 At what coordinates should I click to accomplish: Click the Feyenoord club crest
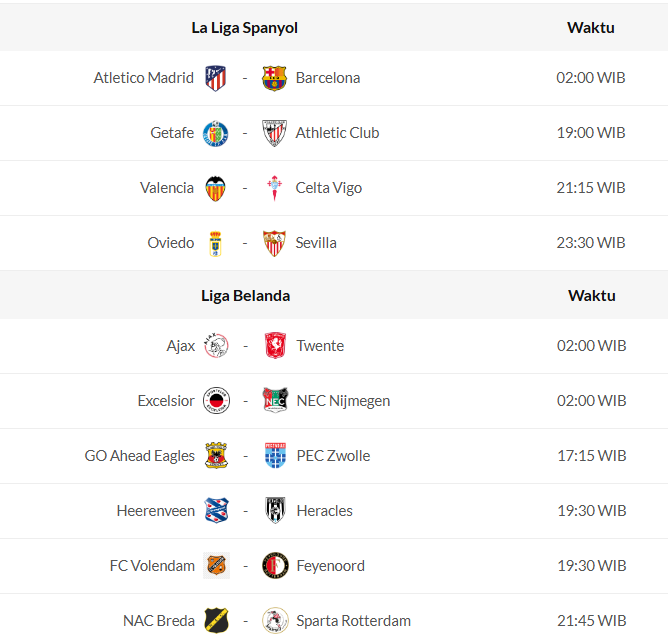pyautogui.click(x=274, y=566)
